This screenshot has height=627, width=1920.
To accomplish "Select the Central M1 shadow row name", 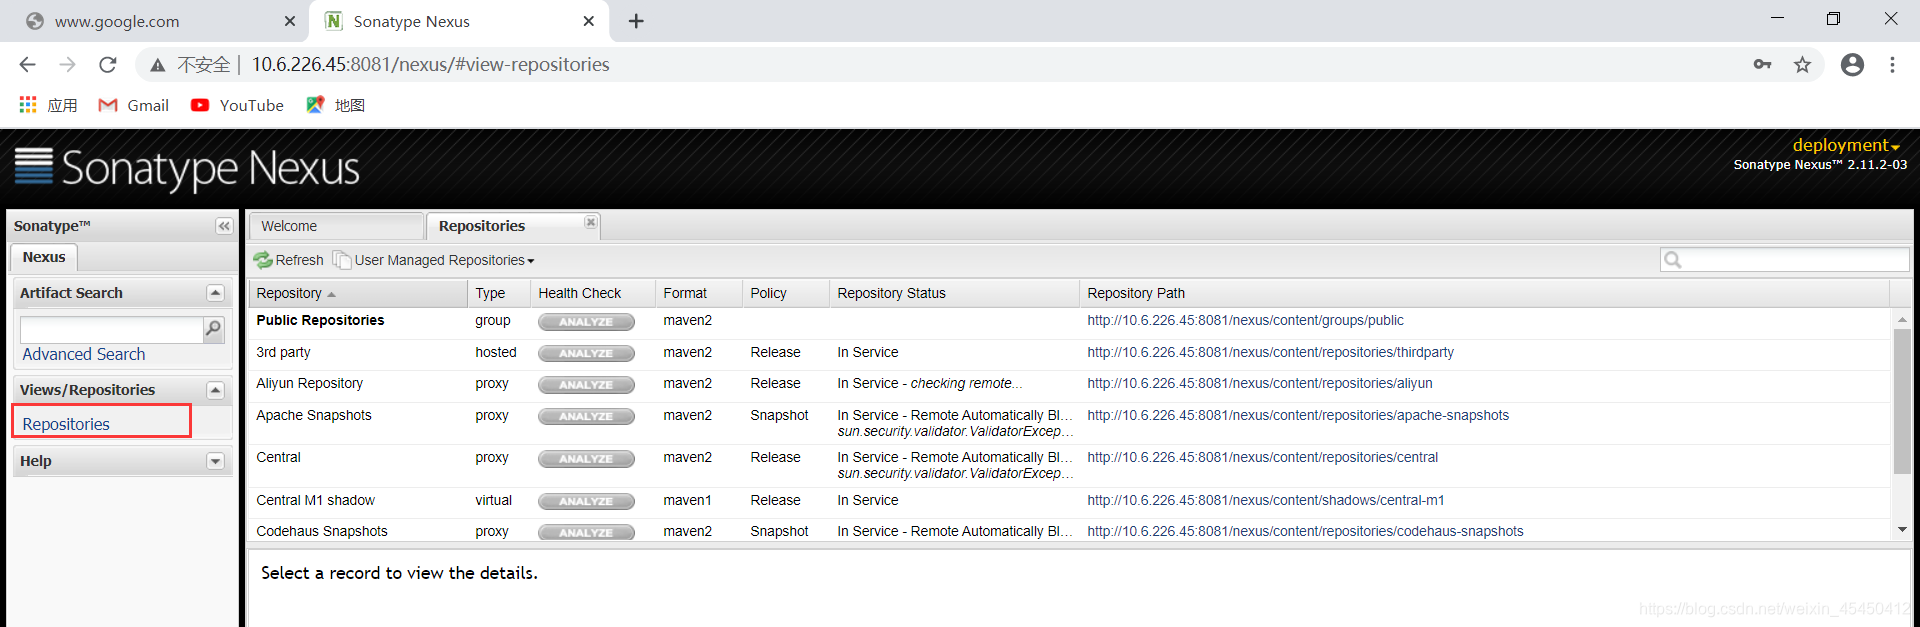I will point(315,500).
